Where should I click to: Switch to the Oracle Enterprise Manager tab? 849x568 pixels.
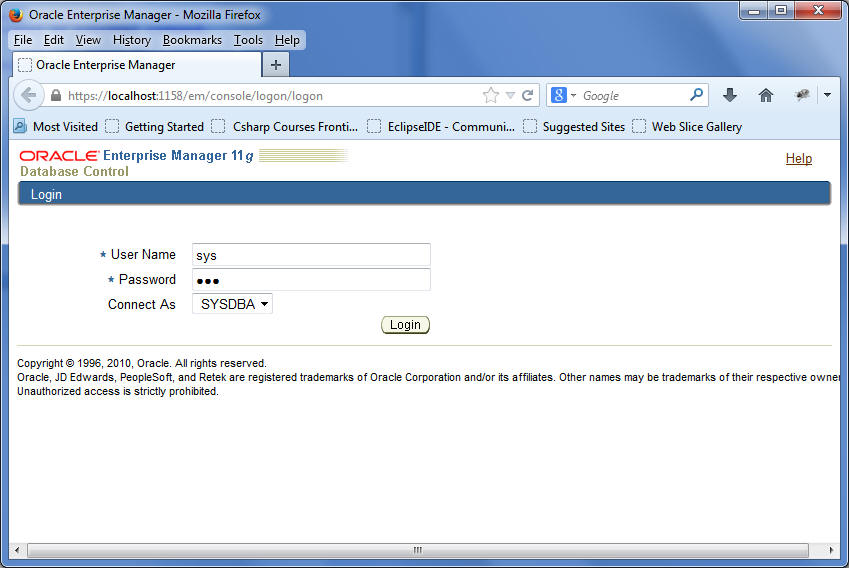tap(136, 65)
